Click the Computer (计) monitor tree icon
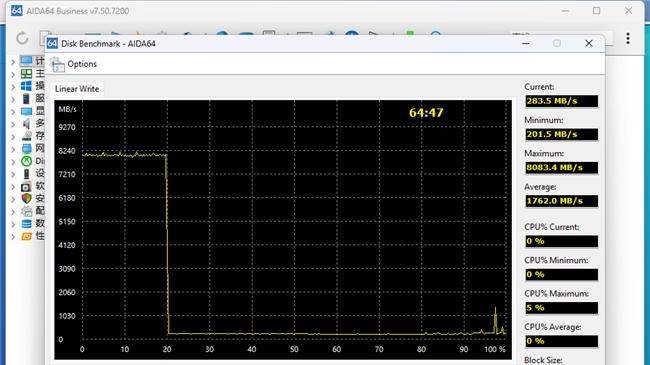The height and width of the screenshot is (365, 650). click(27, 61)
